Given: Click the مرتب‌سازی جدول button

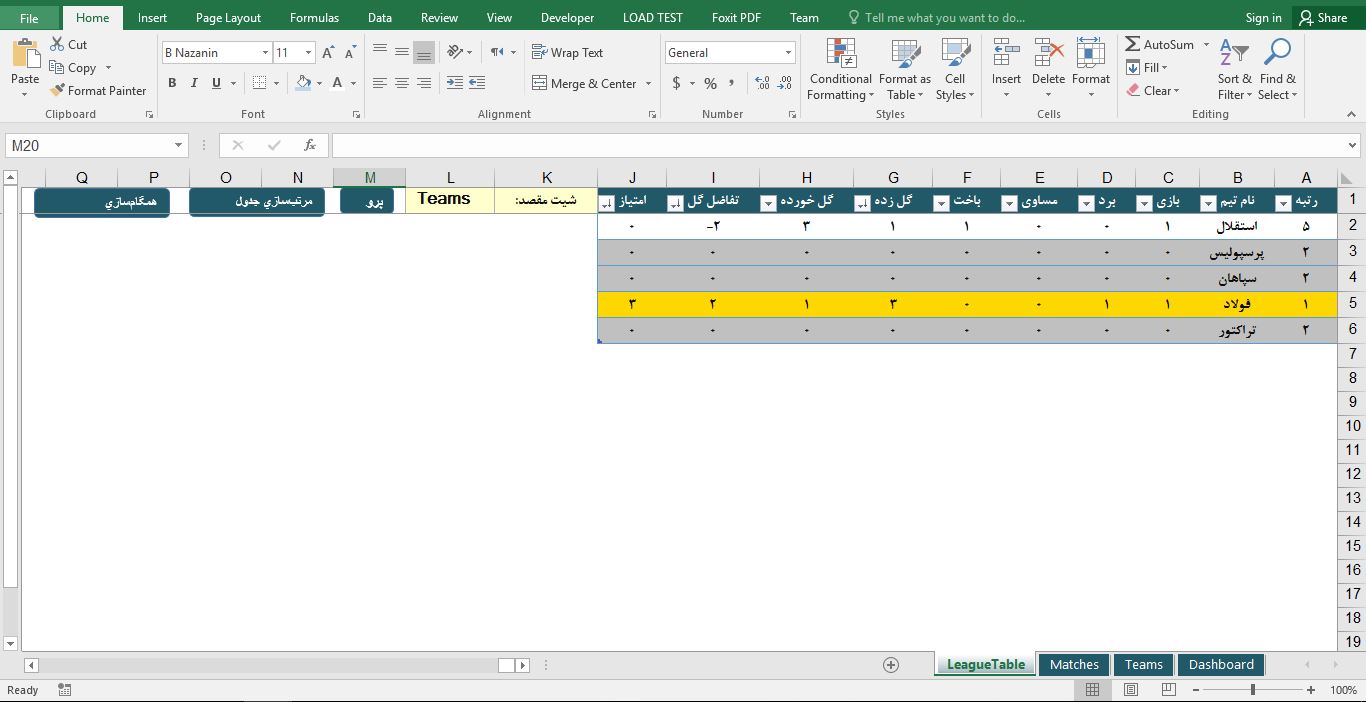Looking at the screenshot, I should pyautogui.click(x=257, y=202).
